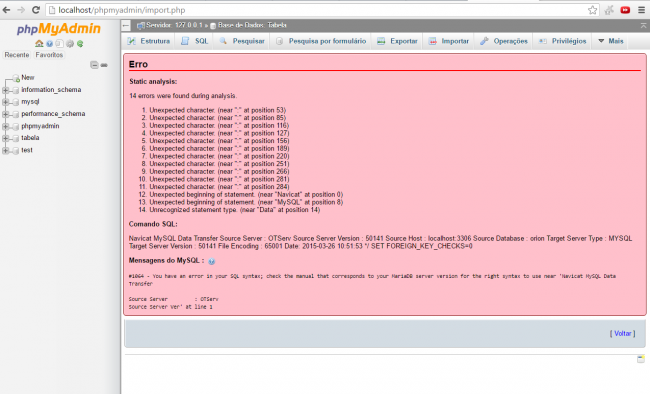Image resolution: width=650 pixels, height=394 pixels.
Task: Click the New database icon in tree
Action: click(16, 78)
